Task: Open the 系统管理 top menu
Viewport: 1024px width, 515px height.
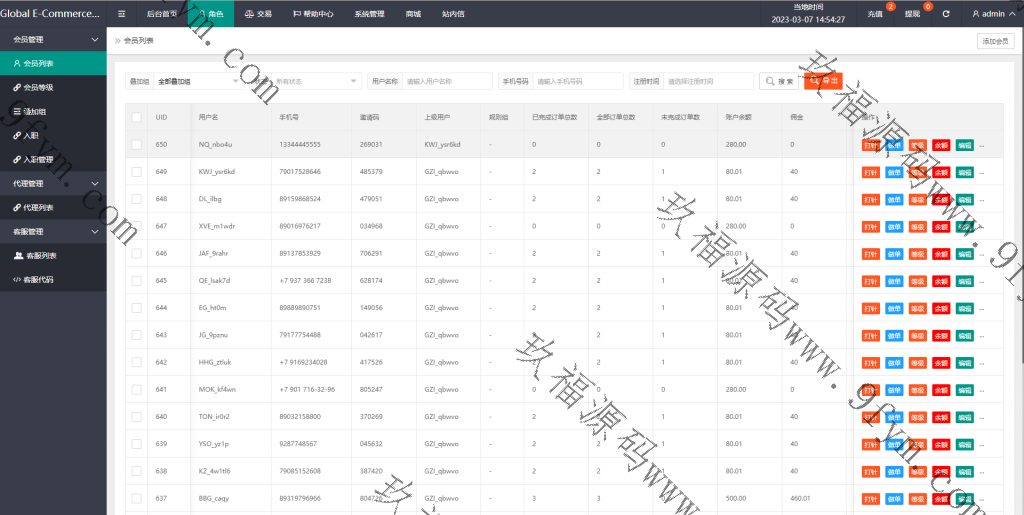Action: (369, 14)
